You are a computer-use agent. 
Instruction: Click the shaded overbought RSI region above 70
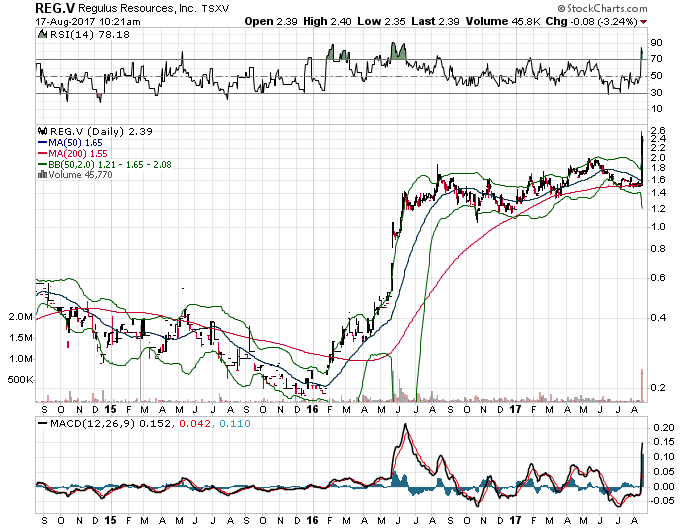tap(397, 52)
